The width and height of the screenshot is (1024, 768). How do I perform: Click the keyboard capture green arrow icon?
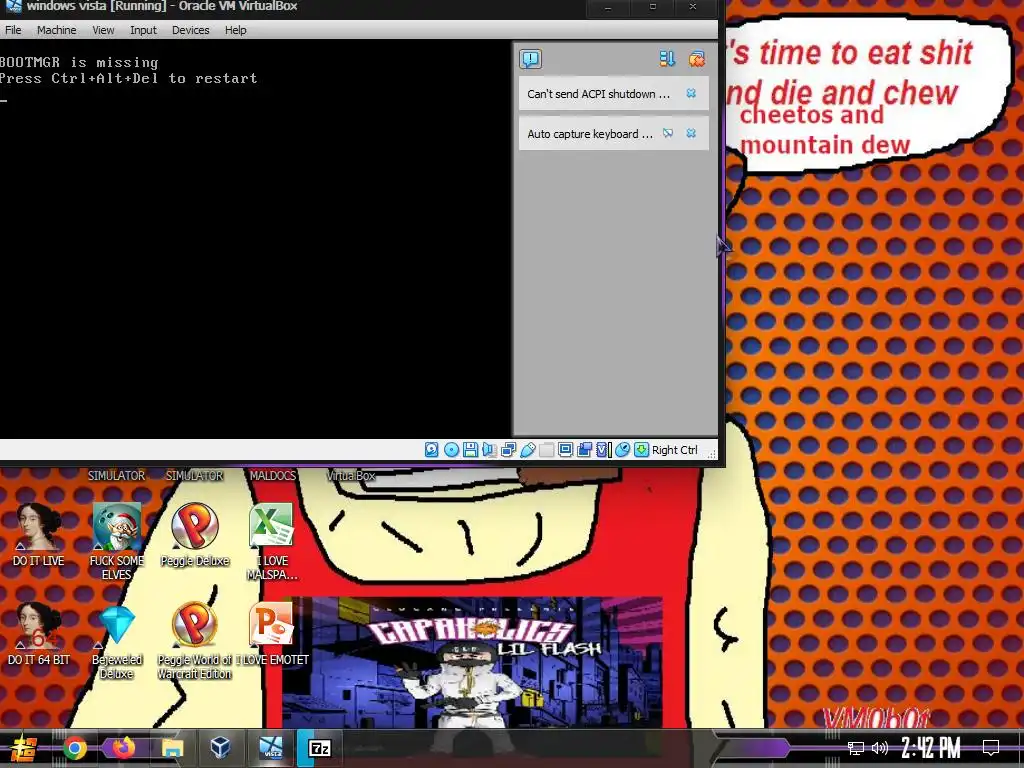(641, 449)
